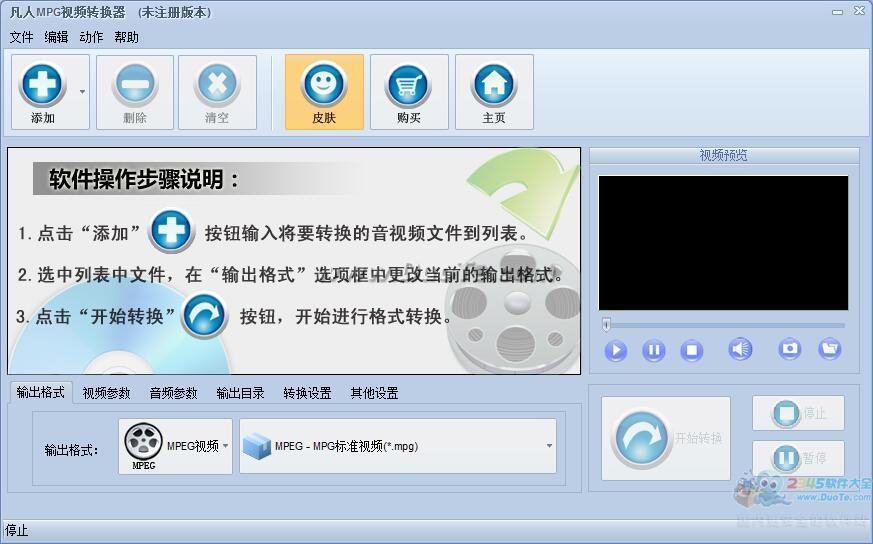Click the 开始转换 (Start conversion) button

tap(666, 438)
